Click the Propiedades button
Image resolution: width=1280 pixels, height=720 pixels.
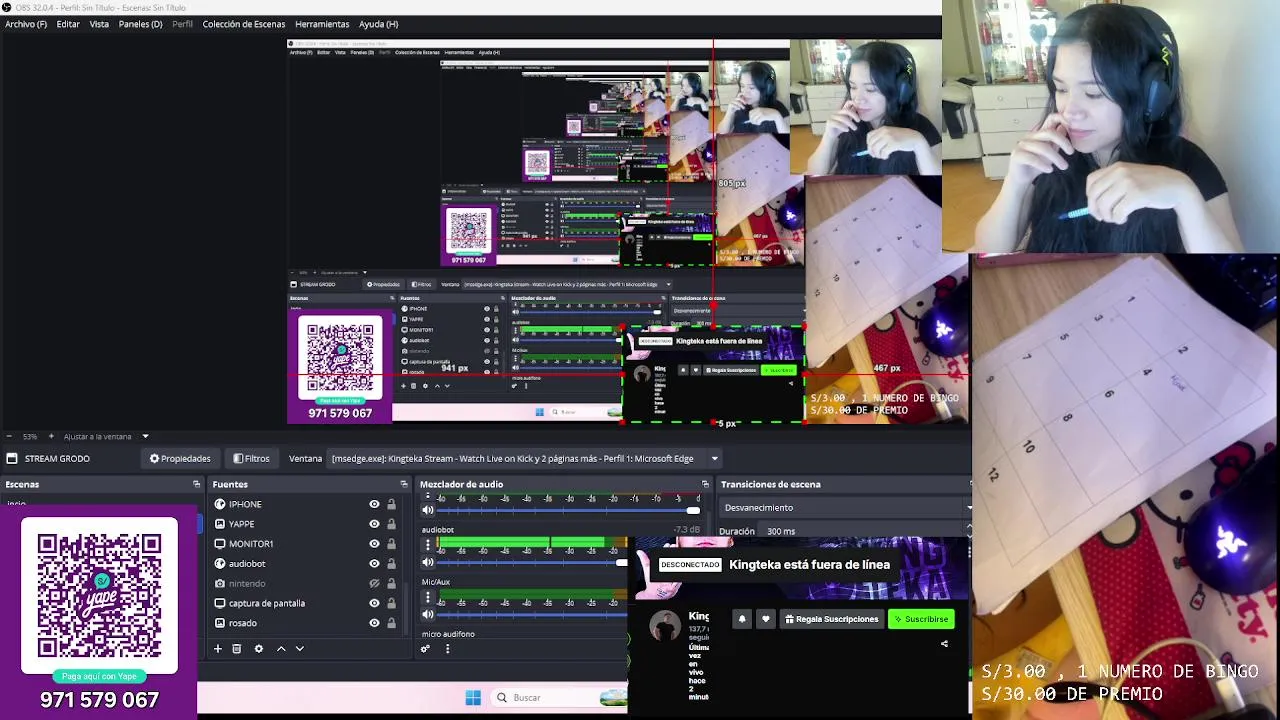point(180,458)
